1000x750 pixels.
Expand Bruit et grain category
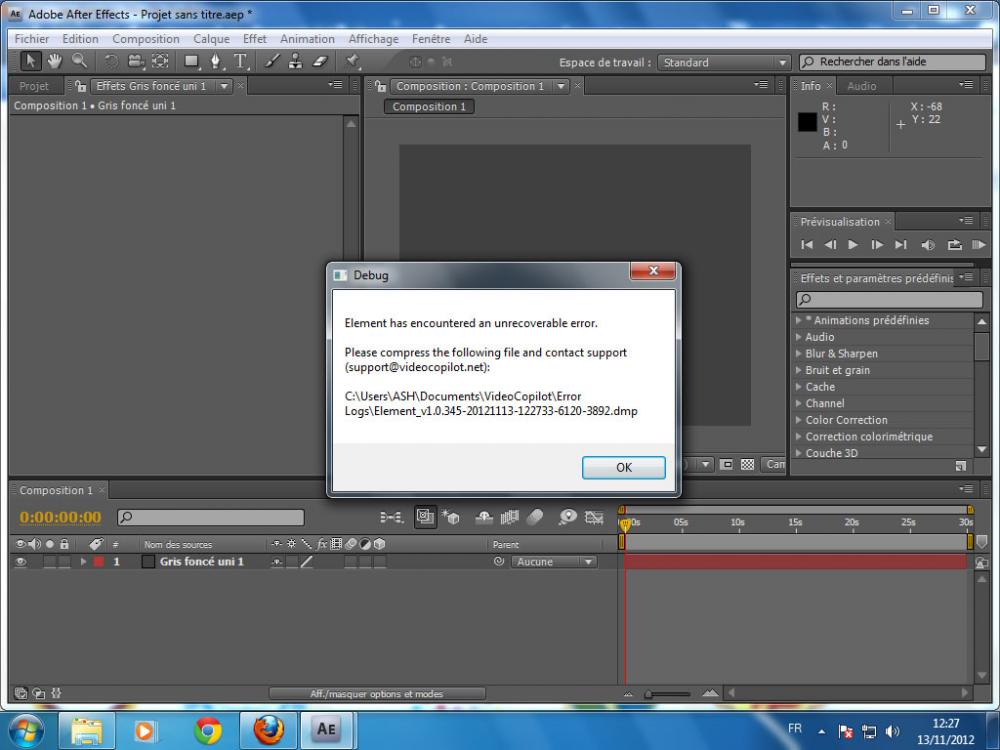click(x=798, y=370)
